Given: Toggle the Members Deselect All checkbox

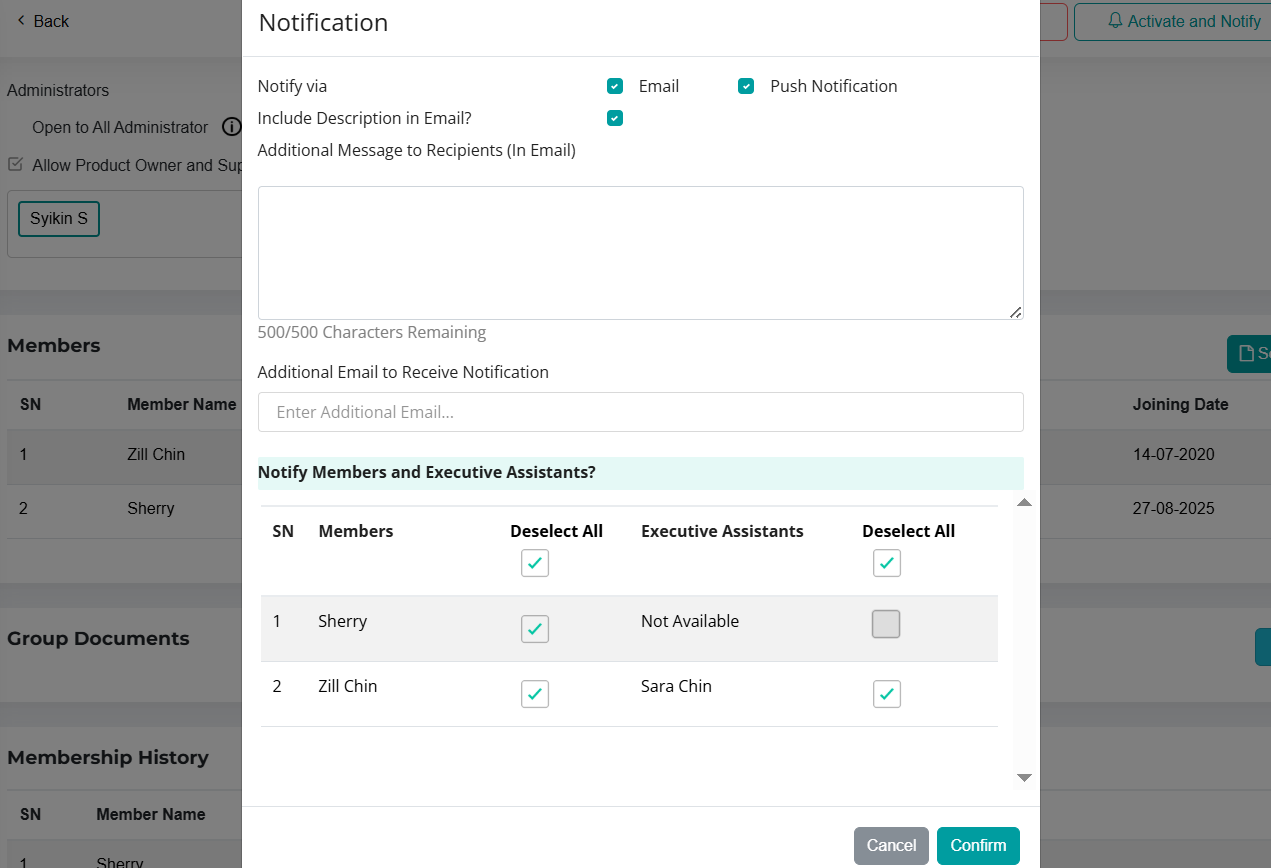Looking at the screenshot, I should [x=535, y=563].
